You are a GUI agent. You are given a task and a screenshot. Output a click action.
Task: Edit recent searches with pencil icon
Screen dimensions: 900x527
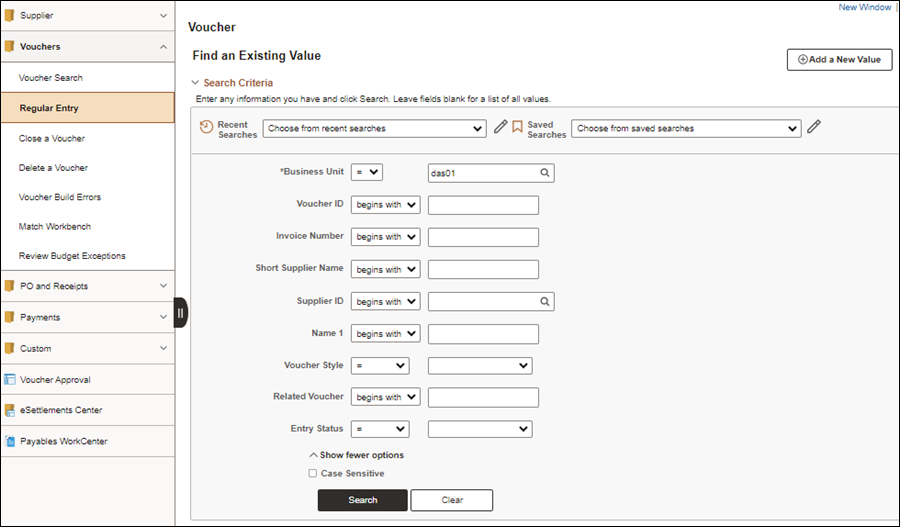pyautogui.click(x=501, y=126)
